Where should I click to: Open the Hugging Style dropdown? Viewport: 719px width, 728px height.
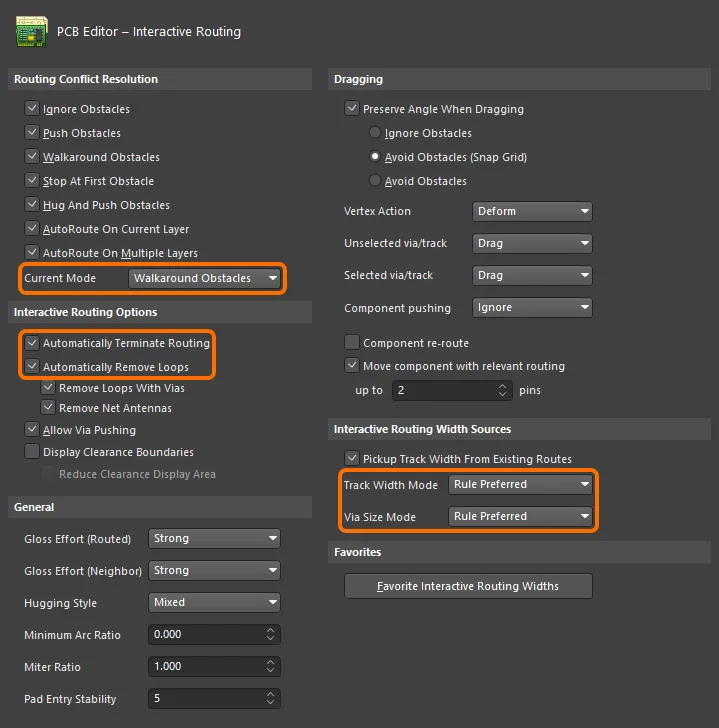click(214, 602)
